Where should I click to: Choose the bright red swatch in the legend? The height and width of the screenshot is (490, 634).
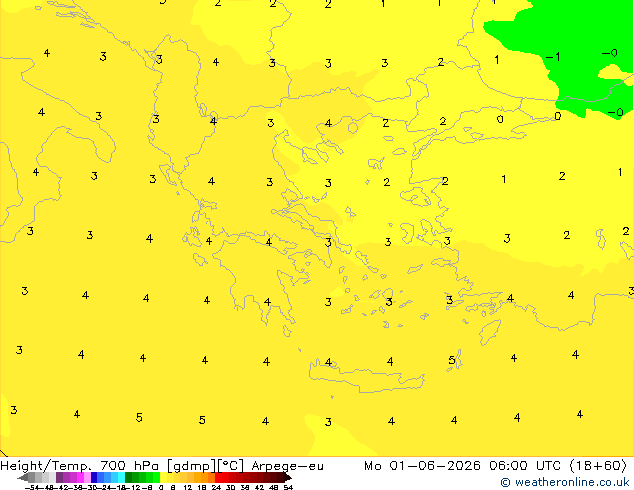click(x=218, y=477)
